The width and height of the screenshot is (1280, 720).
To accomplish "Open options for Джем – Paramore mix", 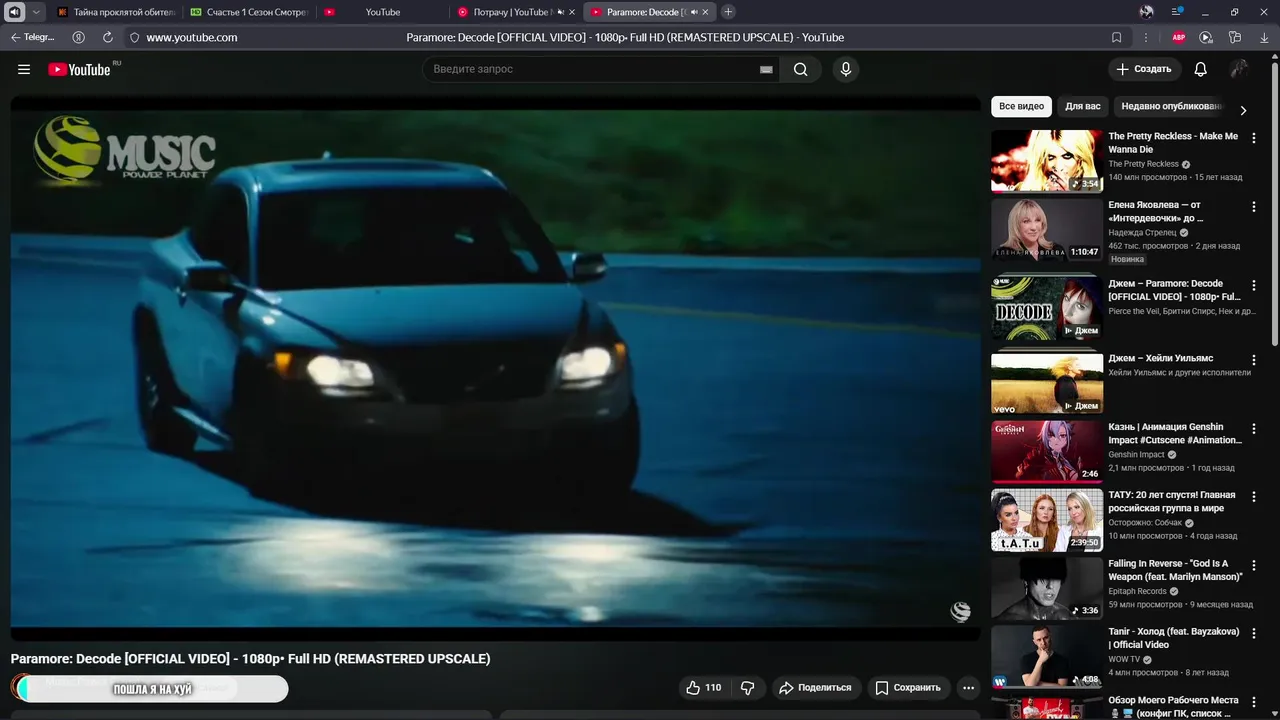I will pyautogui.click(x=1254, y=285).
